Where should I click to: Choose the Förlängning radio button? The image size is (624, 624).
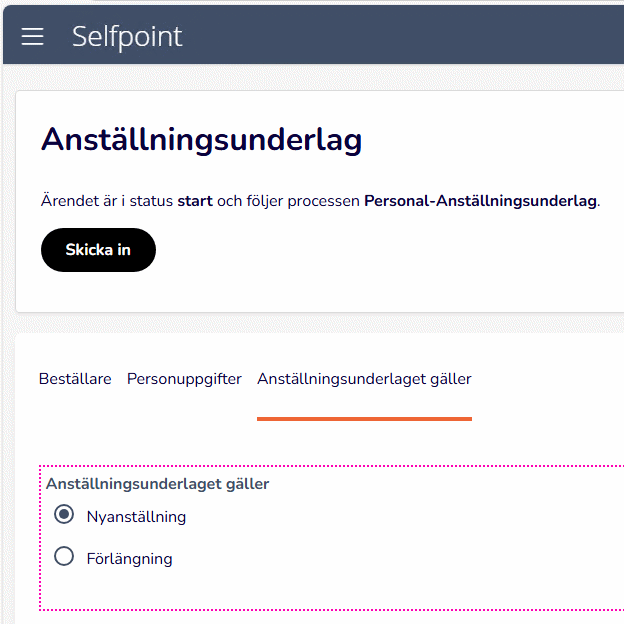[x=64, y=557]
